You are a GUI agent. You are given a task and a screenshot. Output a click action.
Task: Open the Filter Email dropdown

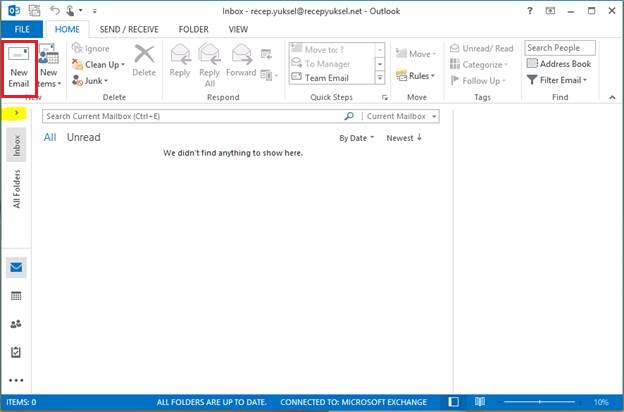coord(557,80)
